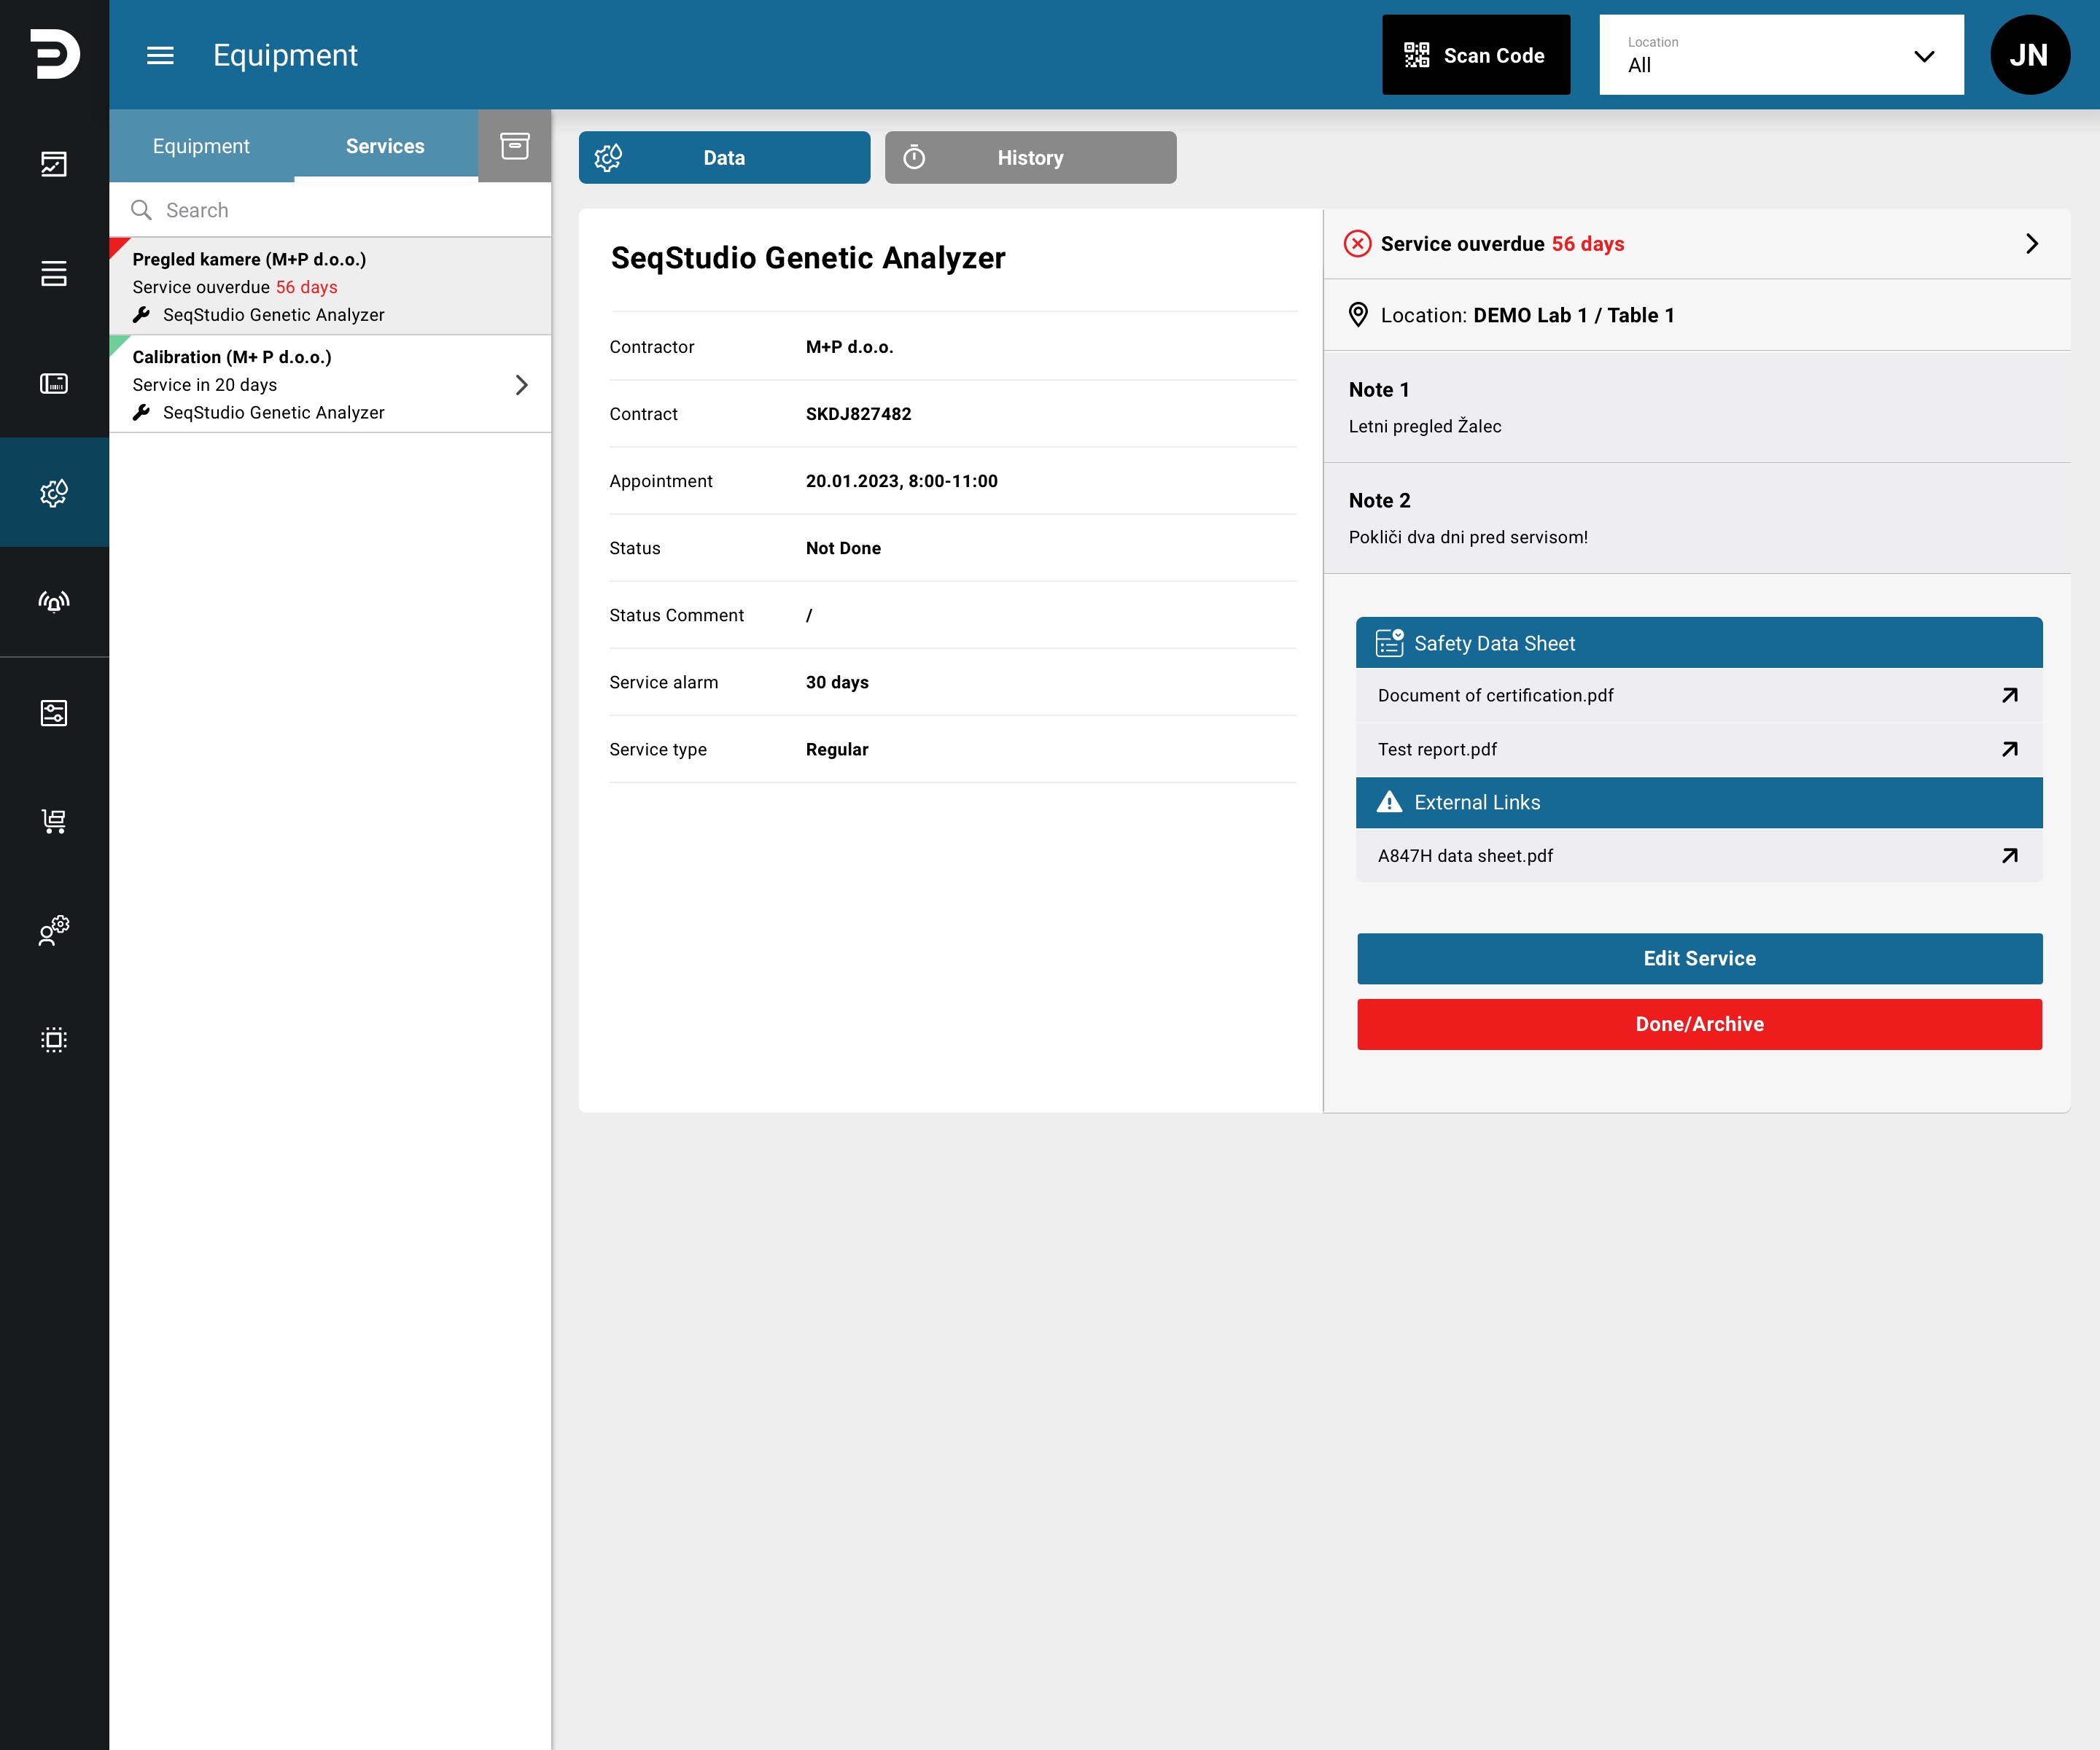Open the barcode inventory icon in sidebar
Screen dimensions: 2100x1750
point(54,383)
